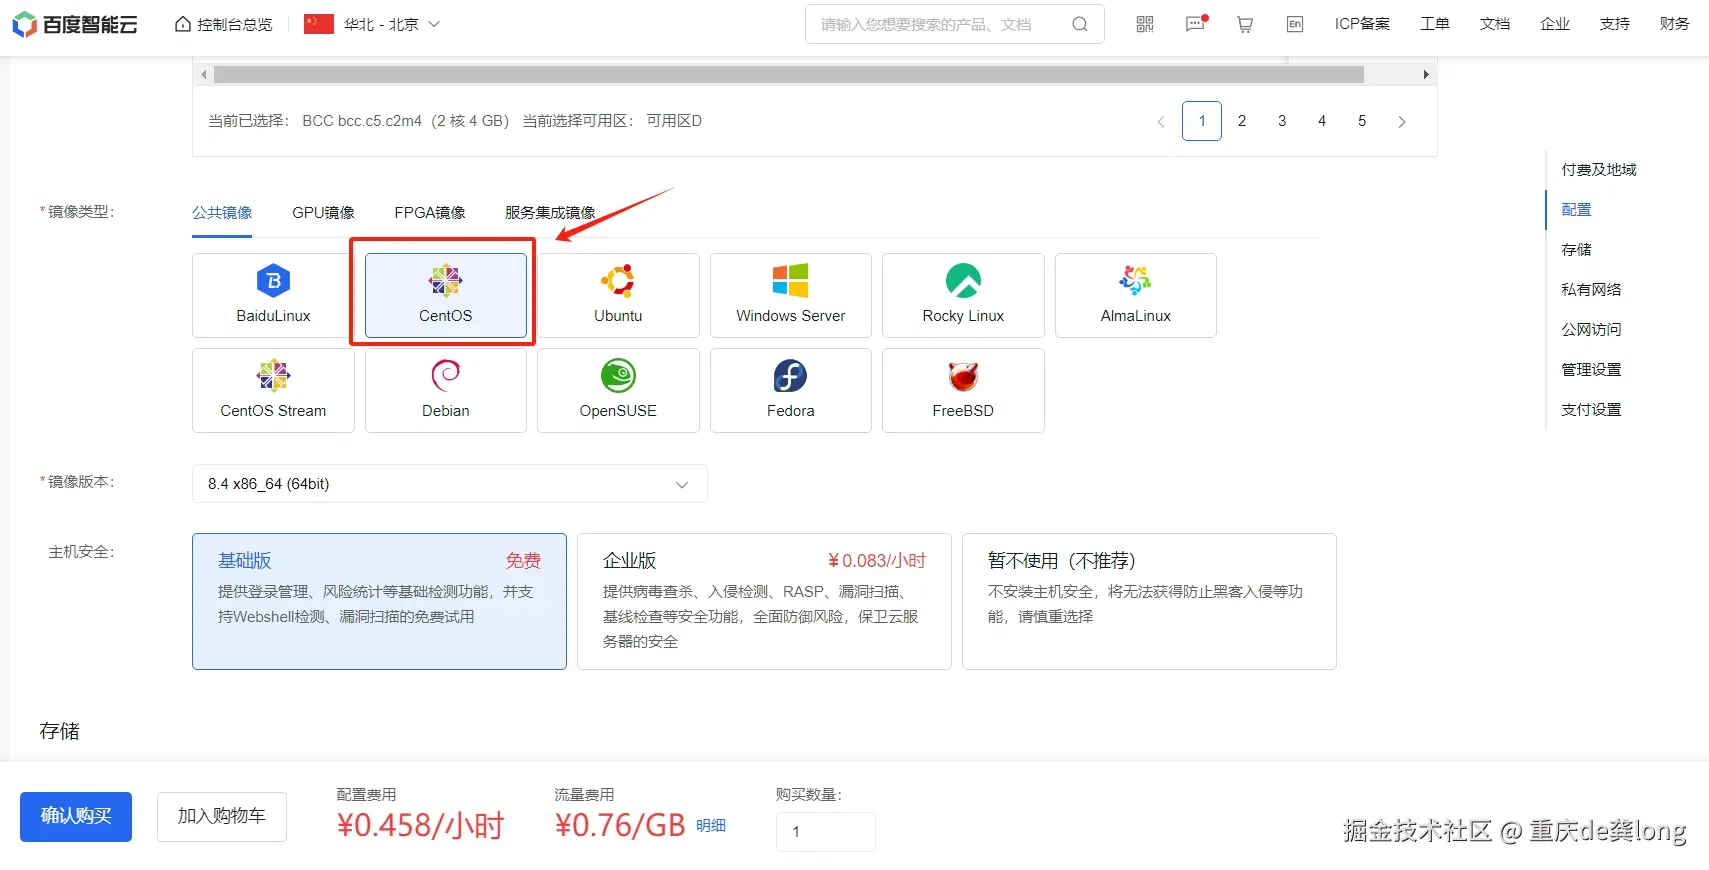Go to next page with right chevron

1402,121
